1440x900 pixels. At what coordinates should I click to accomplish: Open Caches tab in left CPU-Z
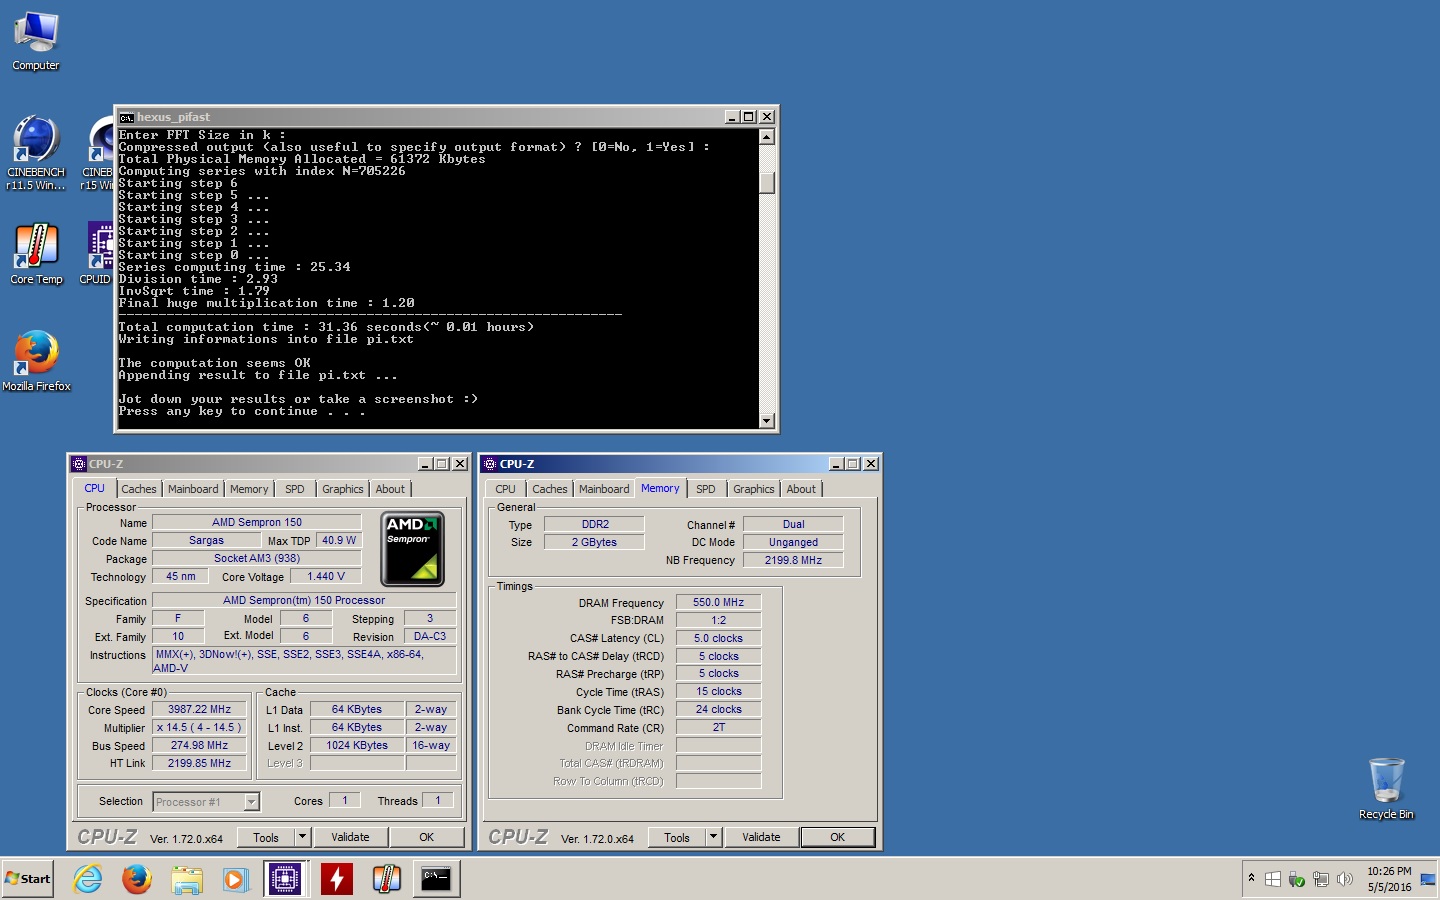[139, 489]
